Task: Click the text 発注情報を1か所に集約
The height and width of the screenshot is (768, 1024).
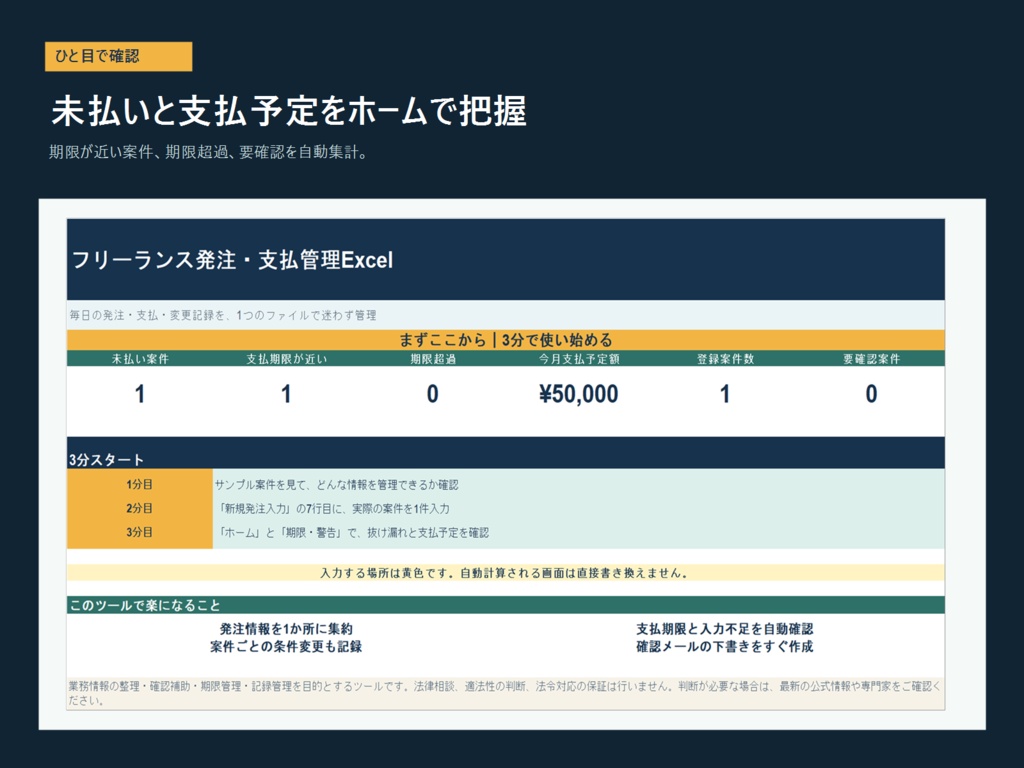Action: [286, 629]
